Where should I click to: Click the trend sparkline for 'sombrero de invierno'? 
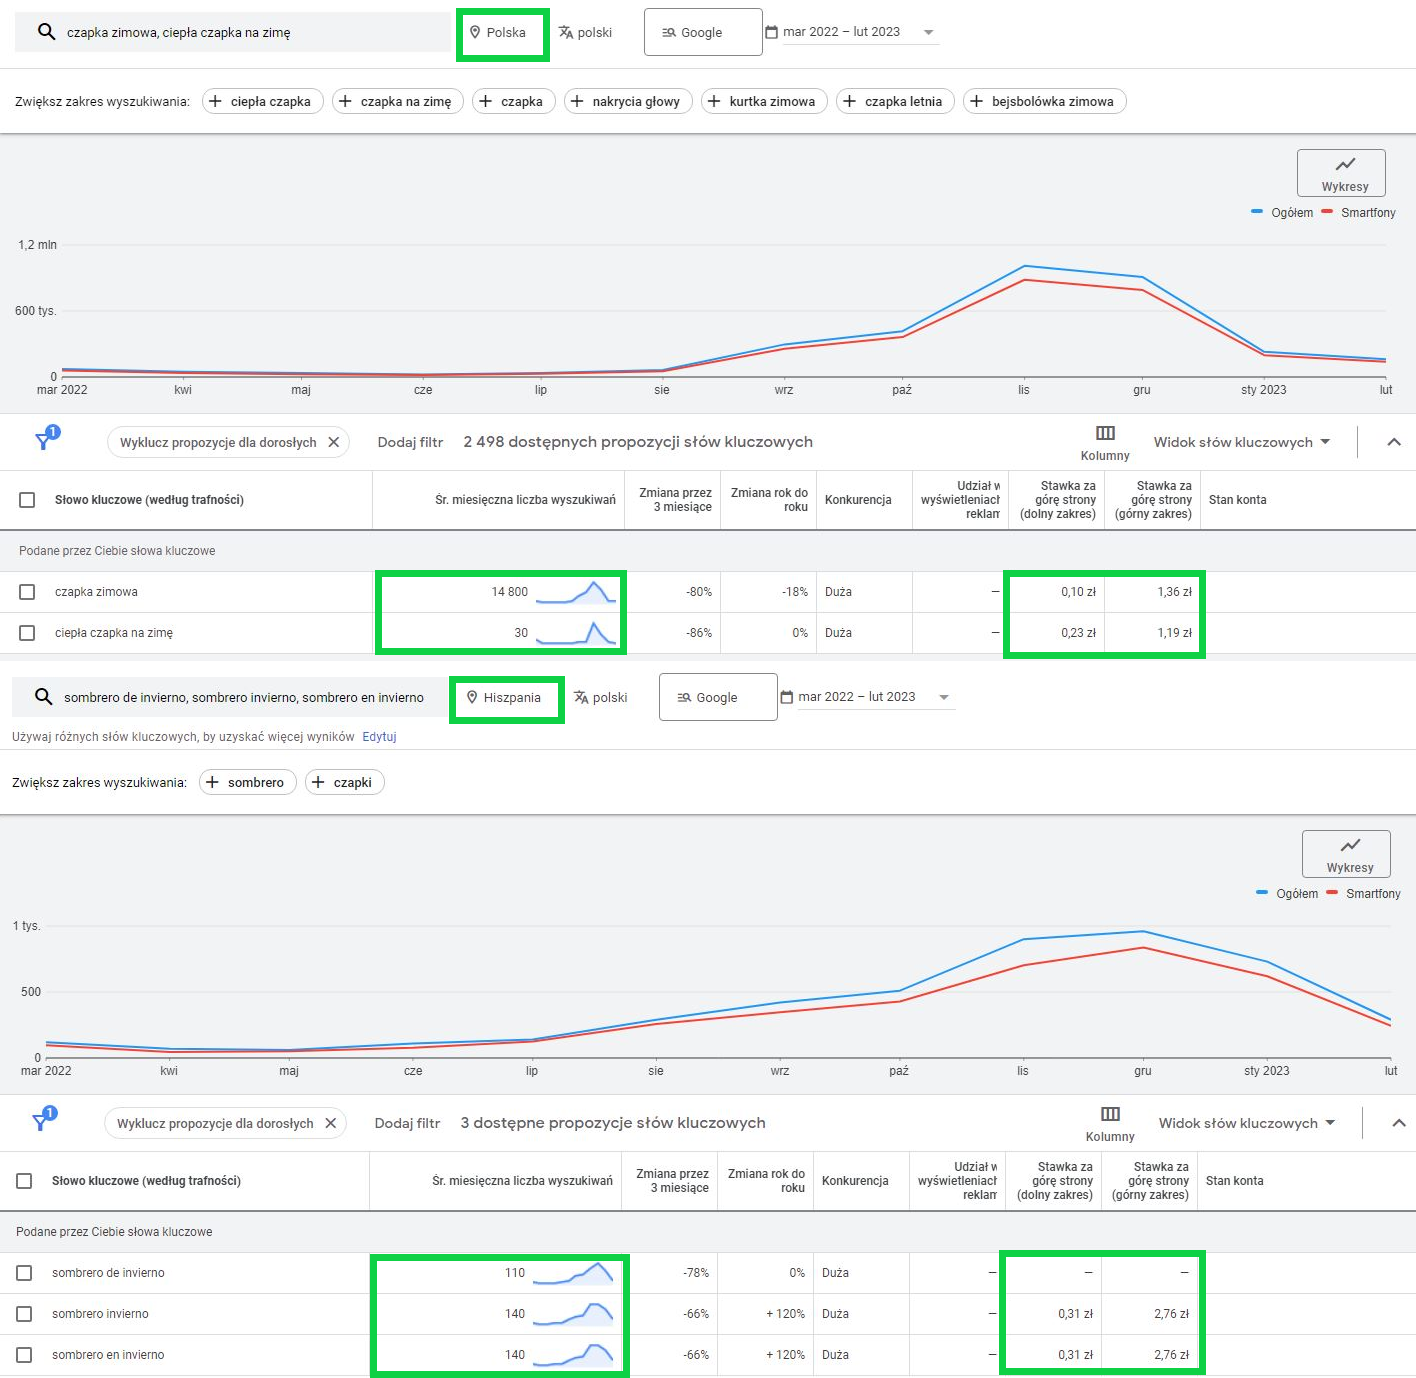pos(573,1273)
